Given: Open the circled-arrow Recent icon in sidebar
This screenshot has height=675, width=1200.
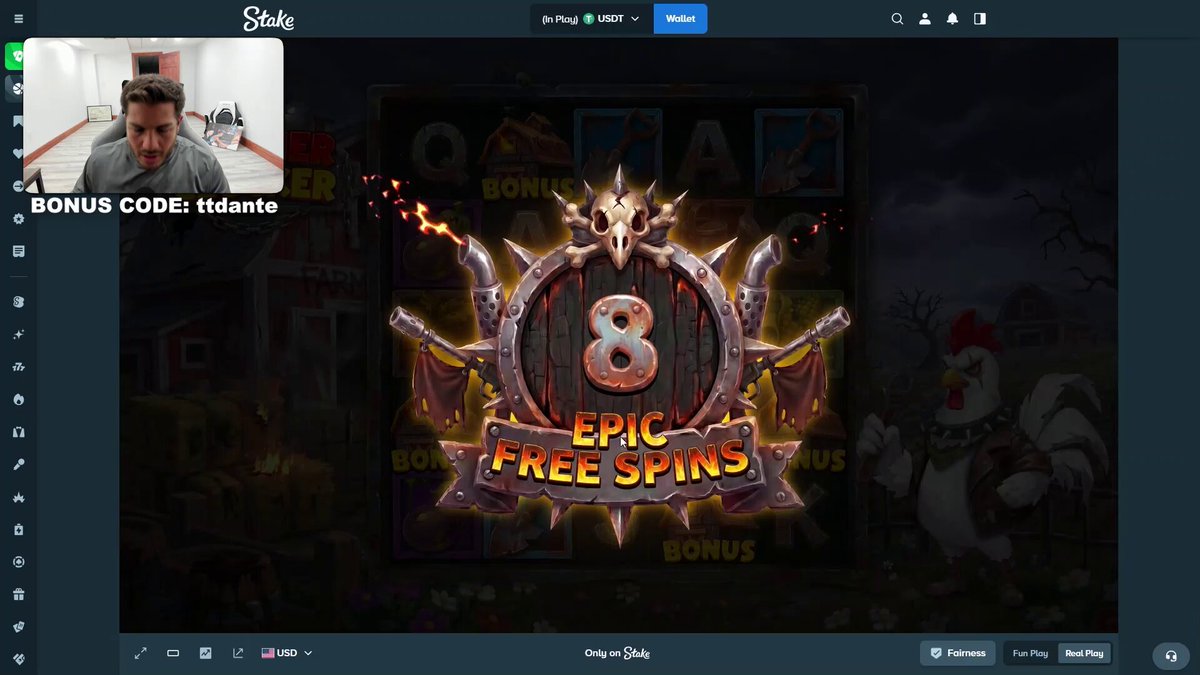Looking at the screenshot, I should click(x=18, y=186).
